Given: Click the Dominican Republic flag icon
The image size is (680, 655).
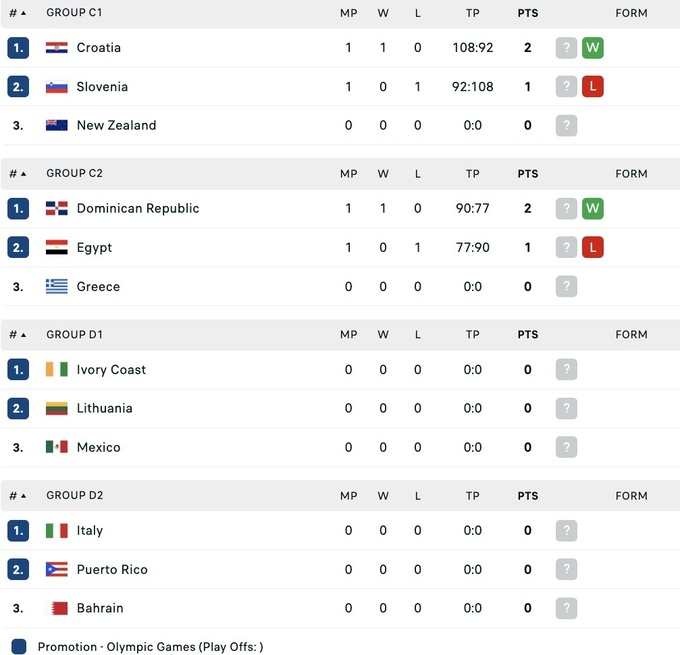Looking at the screenshot, I should pos(57,209).
